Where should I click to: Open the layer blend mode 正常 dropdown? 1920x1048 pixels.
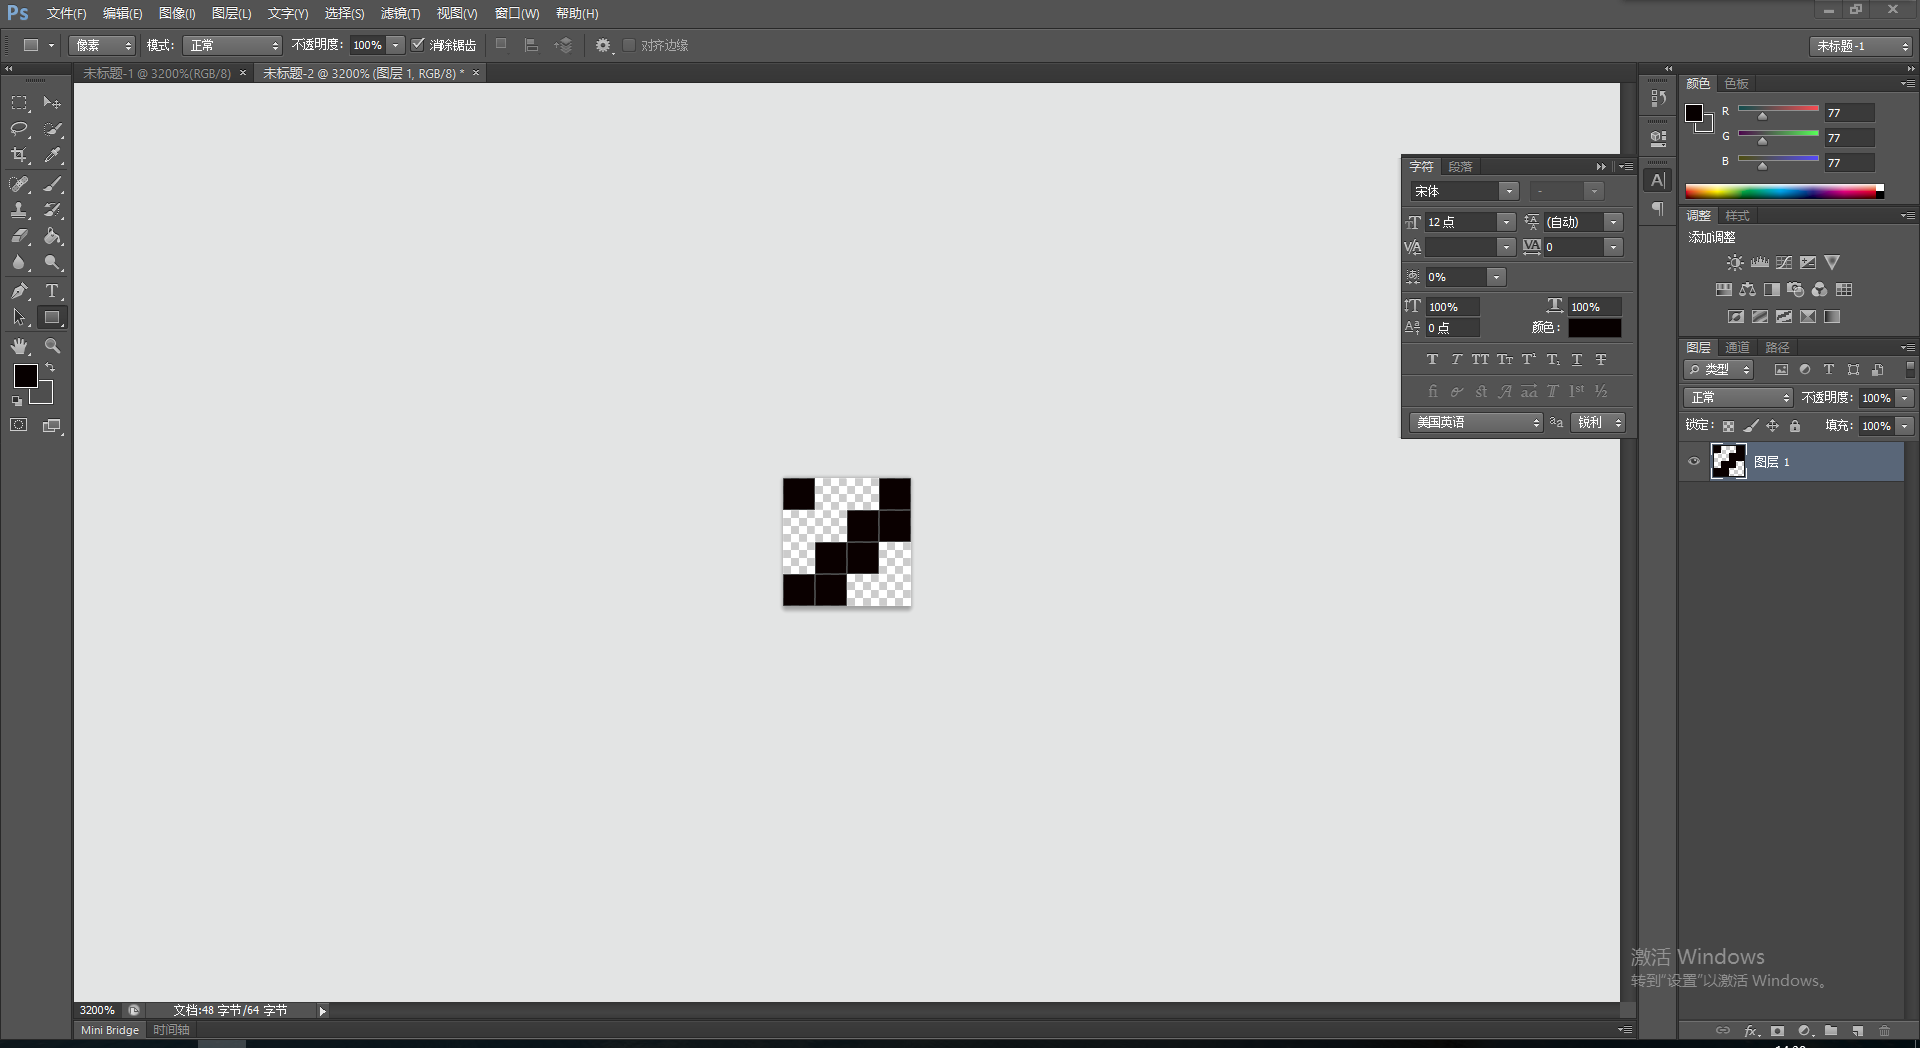pyautogui.click(x=1739, y=398)
